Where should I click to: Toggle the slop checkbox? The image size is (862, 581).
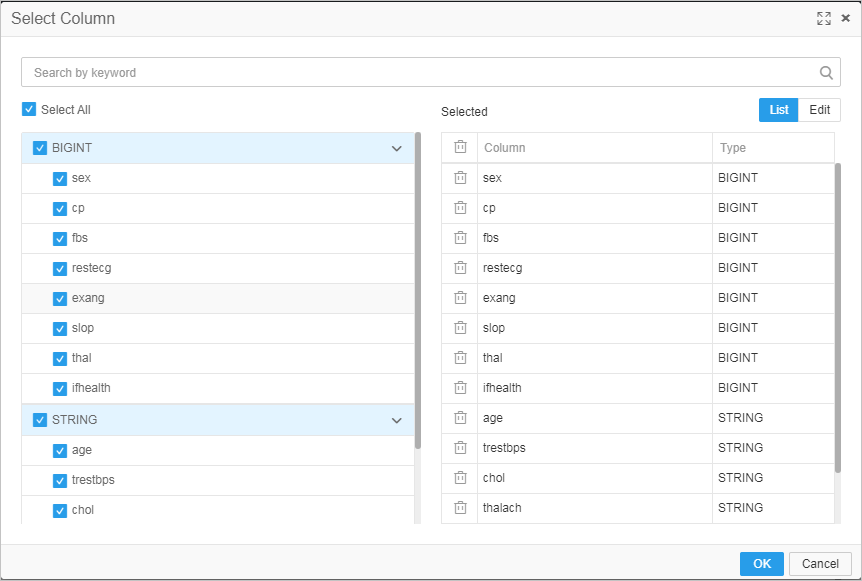click(x=59, y=329)
